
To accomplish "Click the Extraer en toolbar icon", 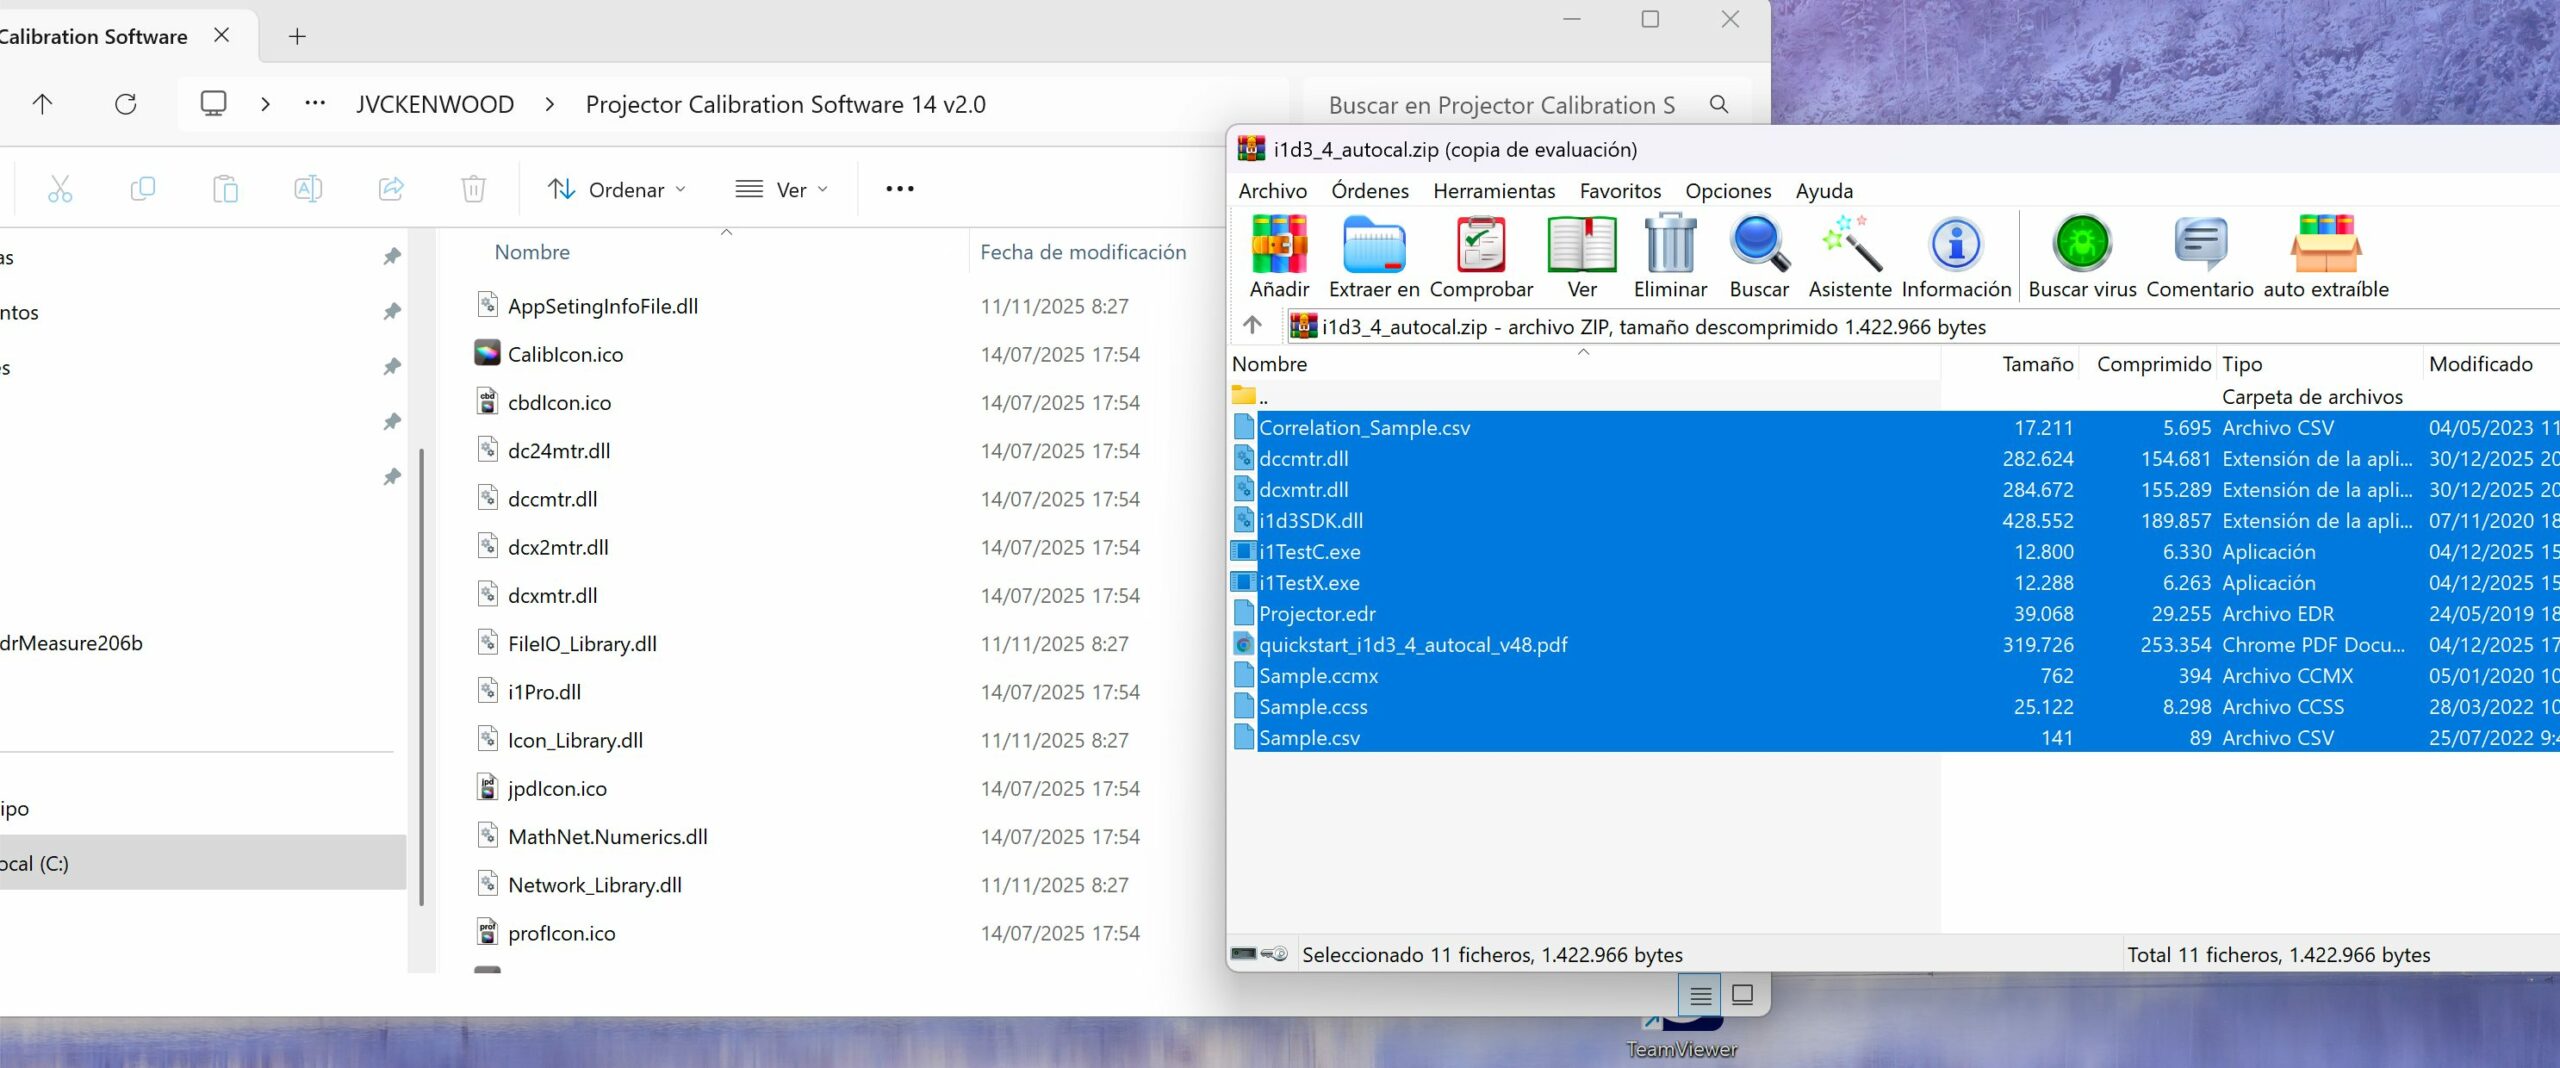I will (1374, 256).
